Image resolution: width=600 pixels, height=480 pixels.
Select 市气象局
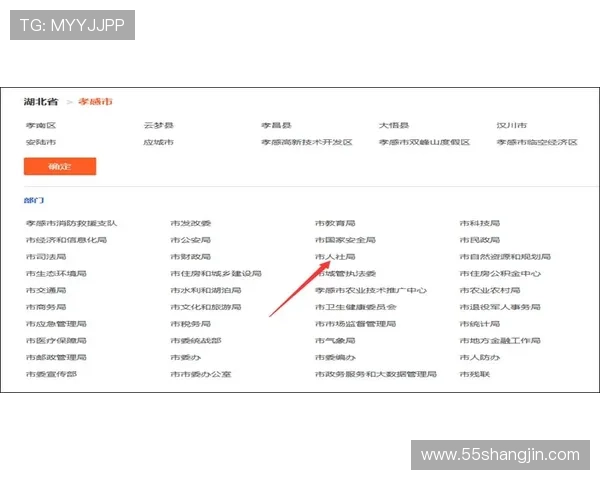[x=335, y=340]
